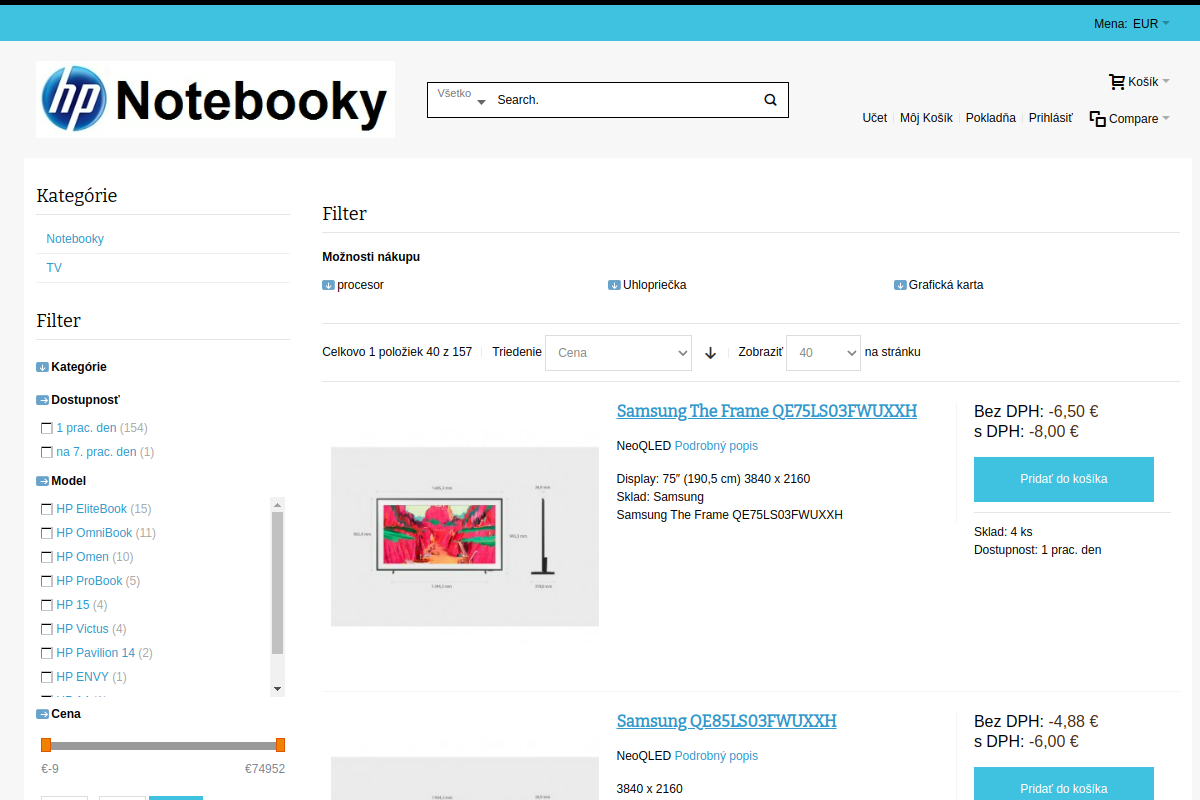This screenshot has width=1200, height=800.
Task: Open Samsung QE85LS03FWUXXH product link
Action: tap(727, 721)
